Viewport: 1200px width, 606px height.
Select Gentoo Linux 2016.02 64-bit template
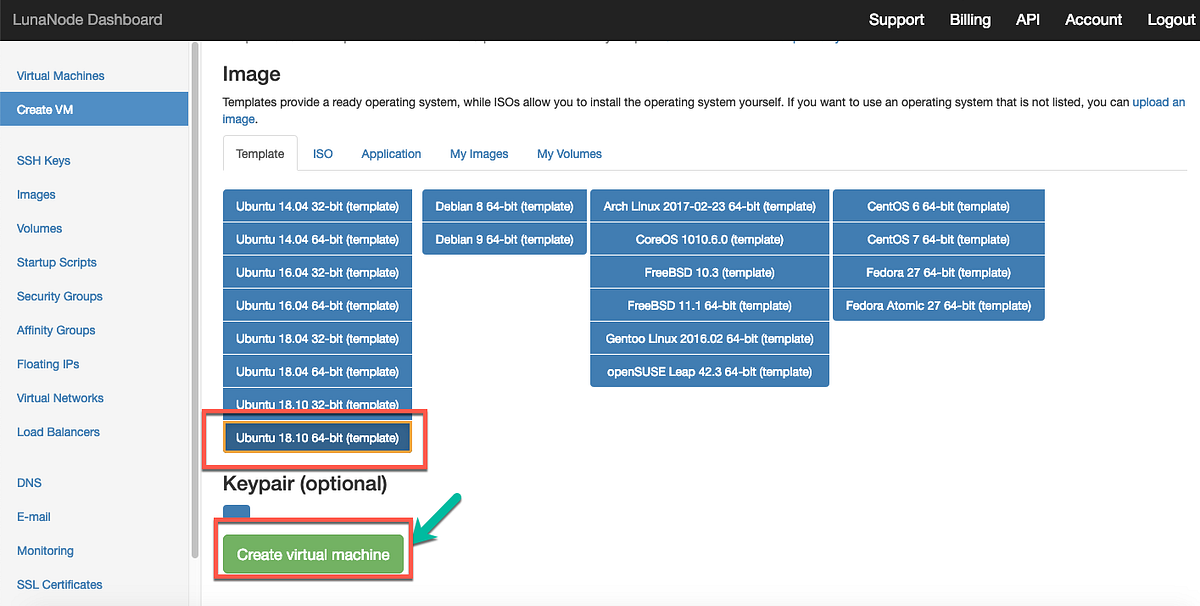tap(710, 339)
